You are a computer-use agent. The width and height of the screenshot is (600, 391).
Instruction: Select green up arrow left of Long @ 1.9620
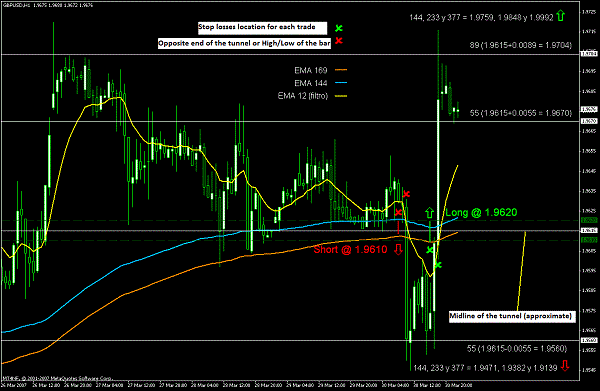[429, 213]
